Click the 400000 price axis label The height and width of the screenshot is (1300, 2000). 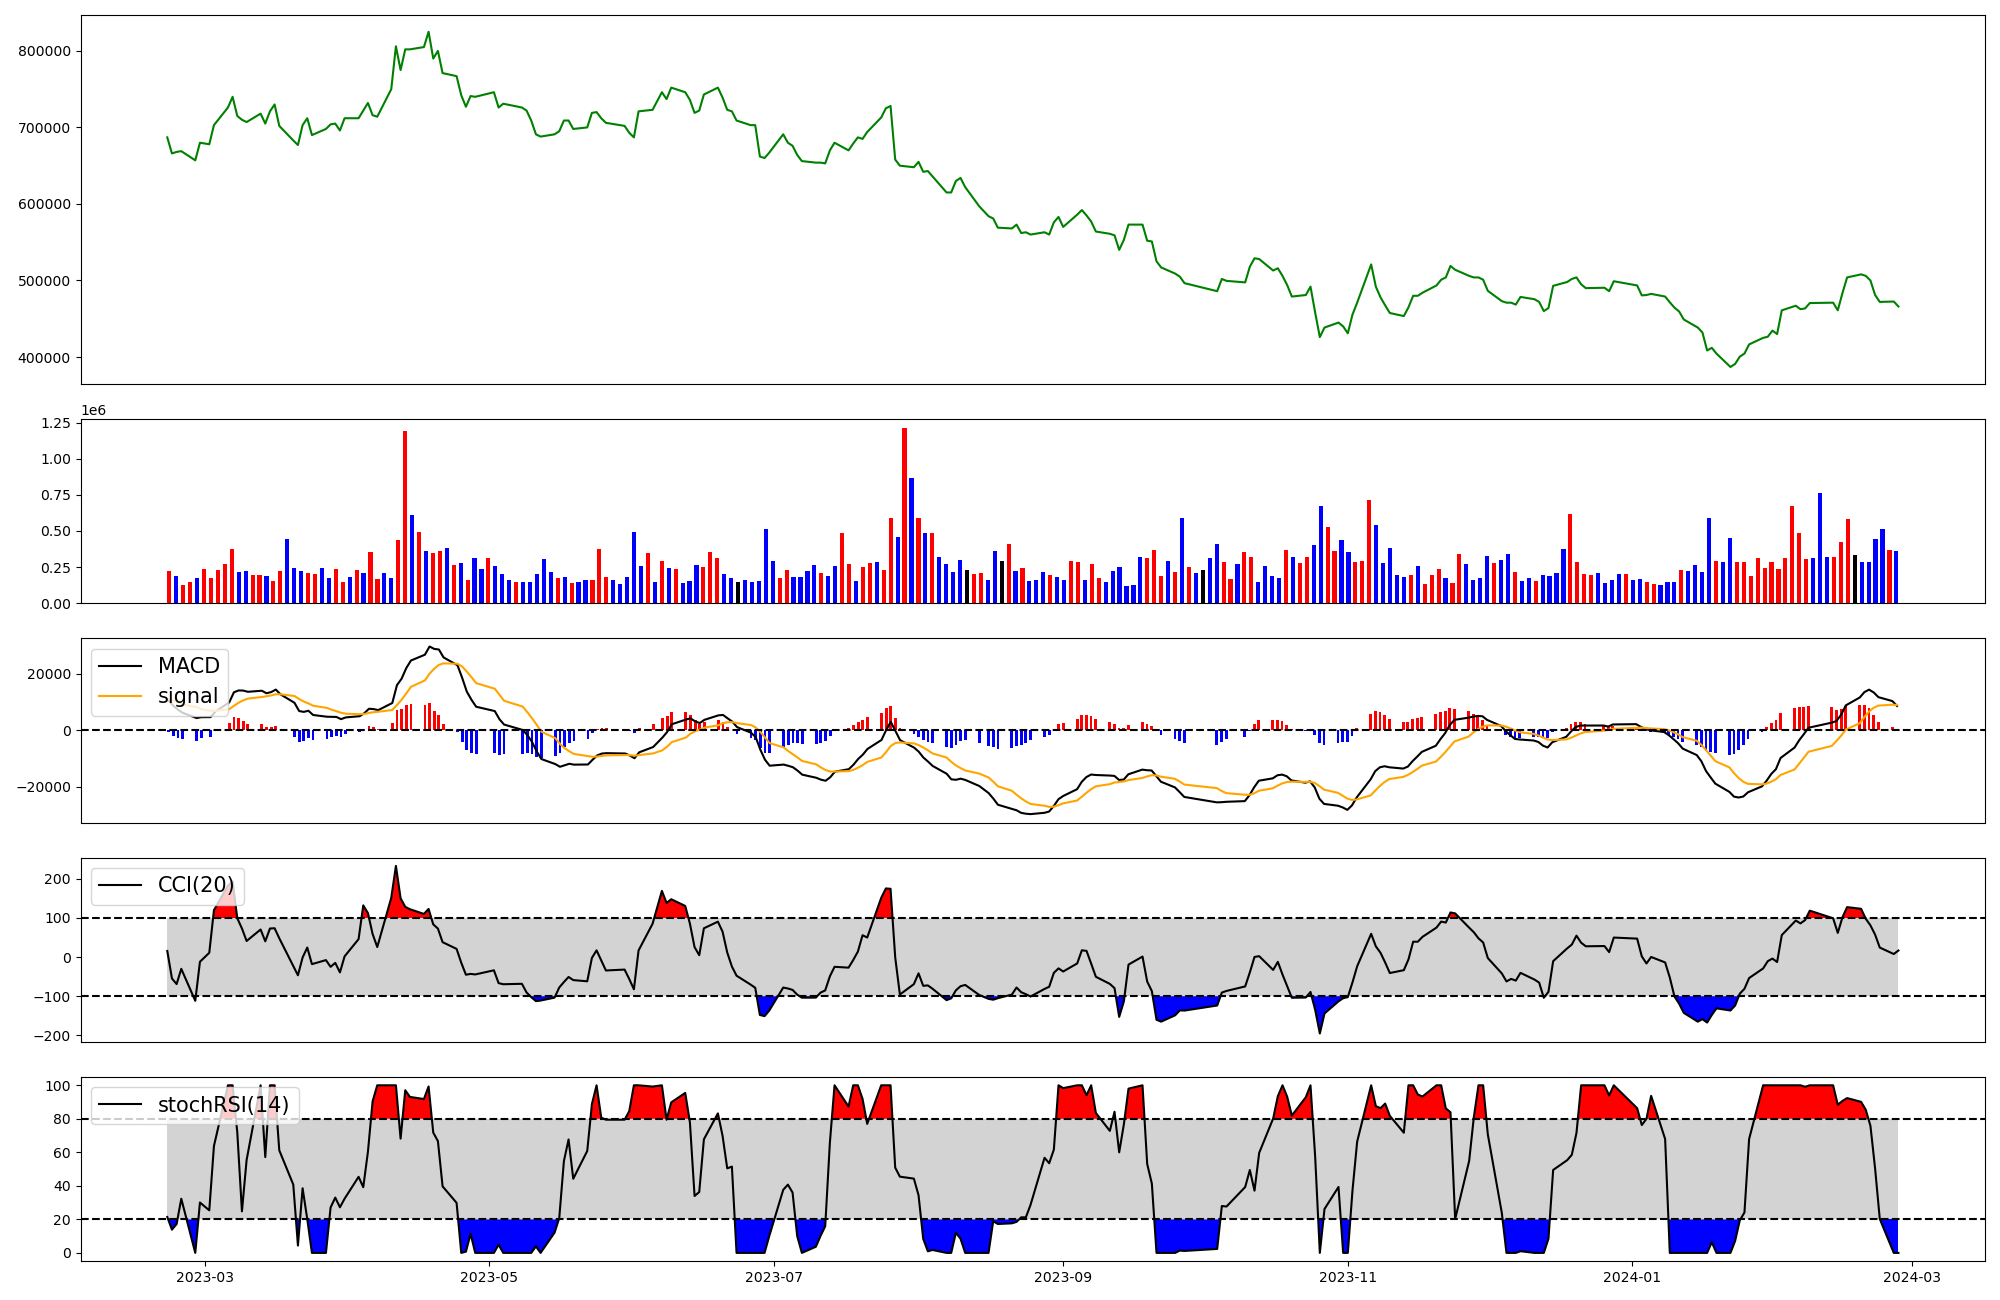point(44,358)
